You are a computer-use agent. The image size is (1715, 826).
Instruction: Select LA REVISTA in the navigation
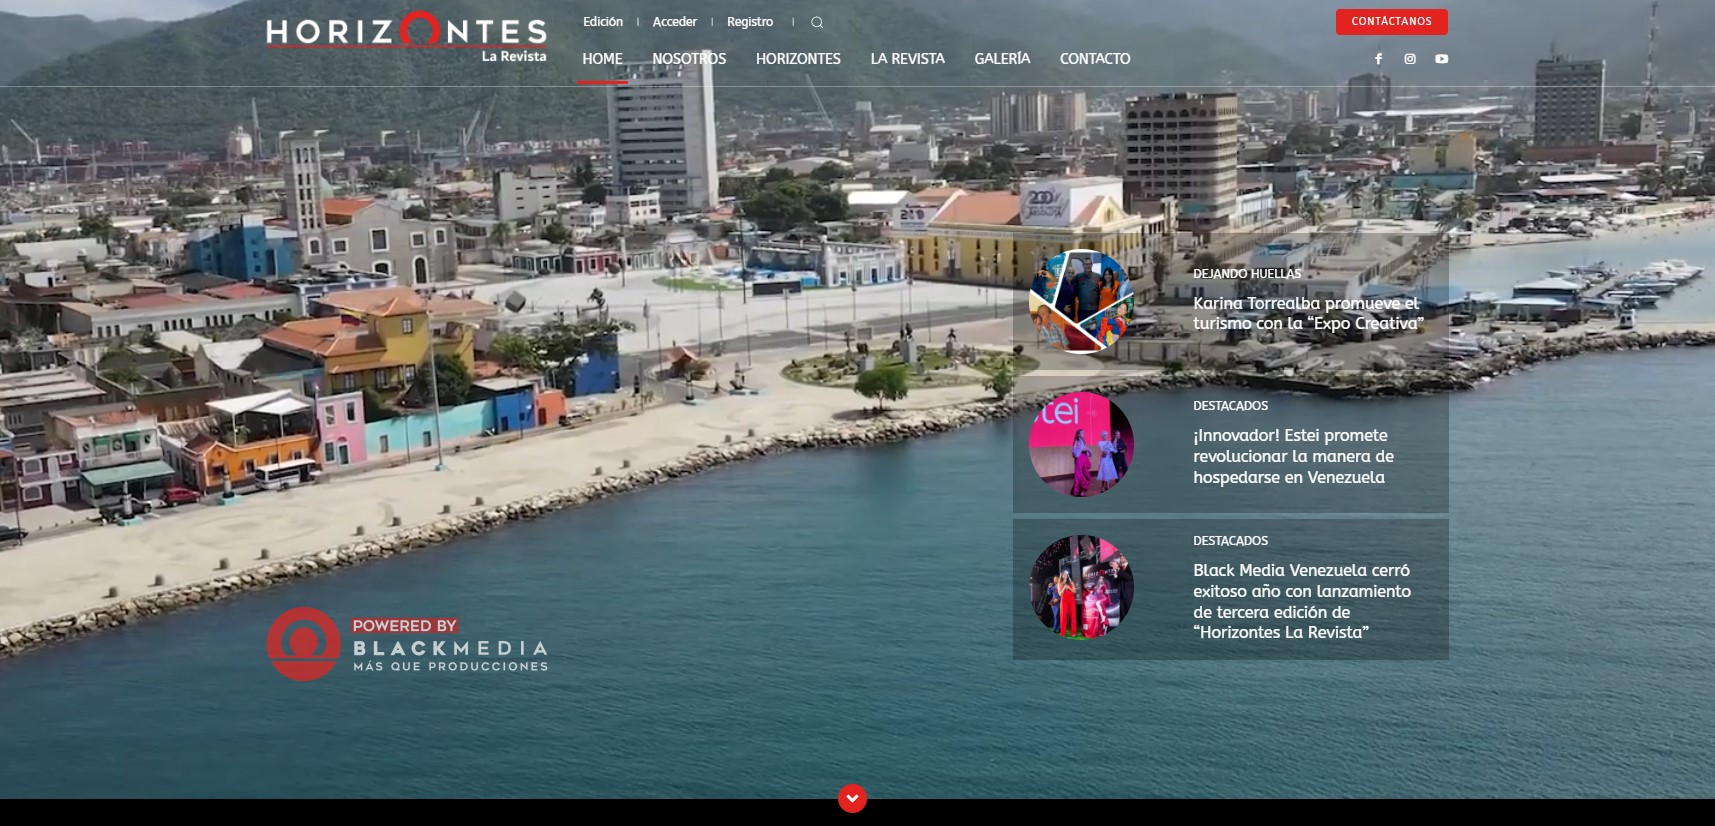[x=907, y=59]
